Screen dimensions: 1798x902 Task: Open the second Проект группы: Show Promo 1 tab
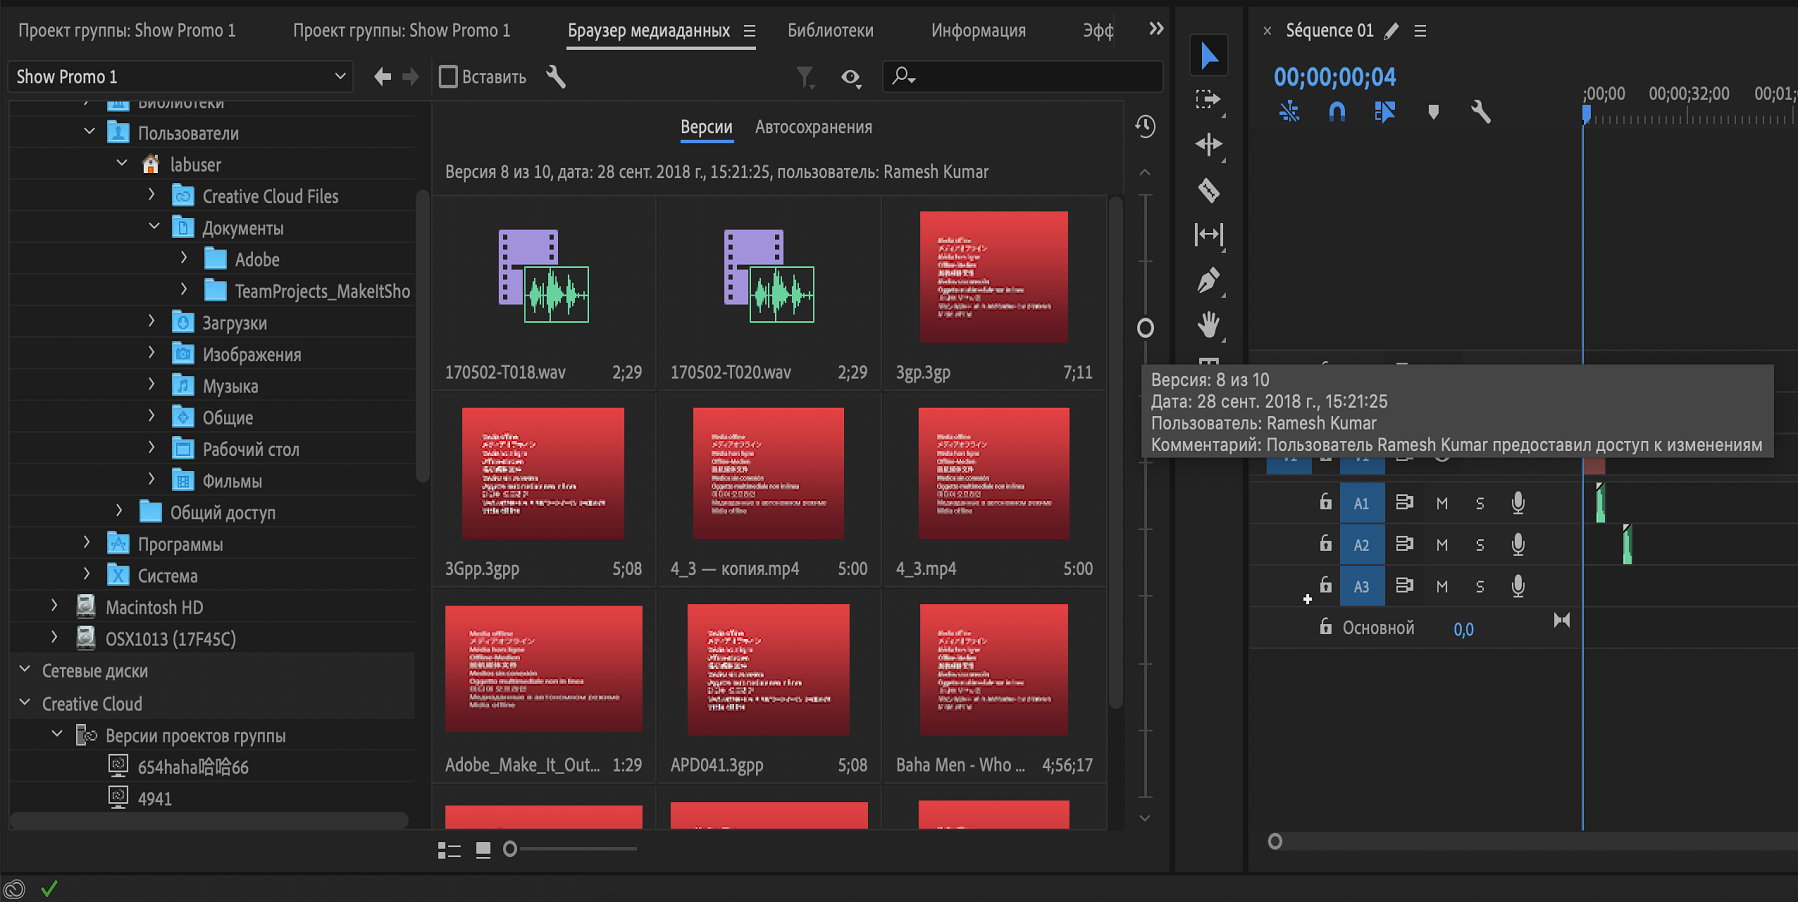[401, 31]
